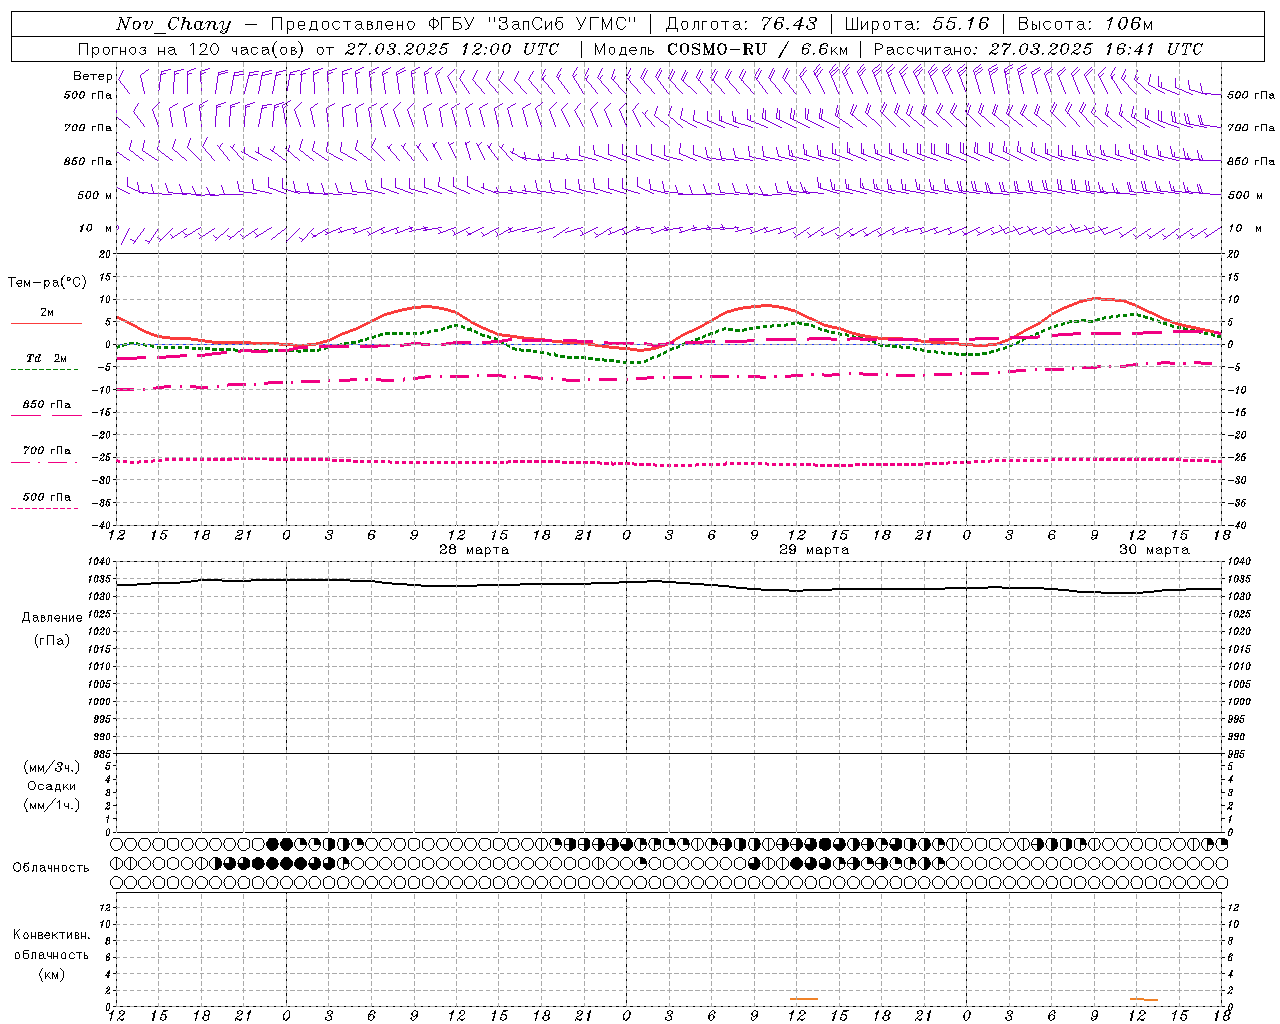Select the provider text "ЗапСиб УГМС"
Screen dimensions: 1280x1024
point(562,24)
